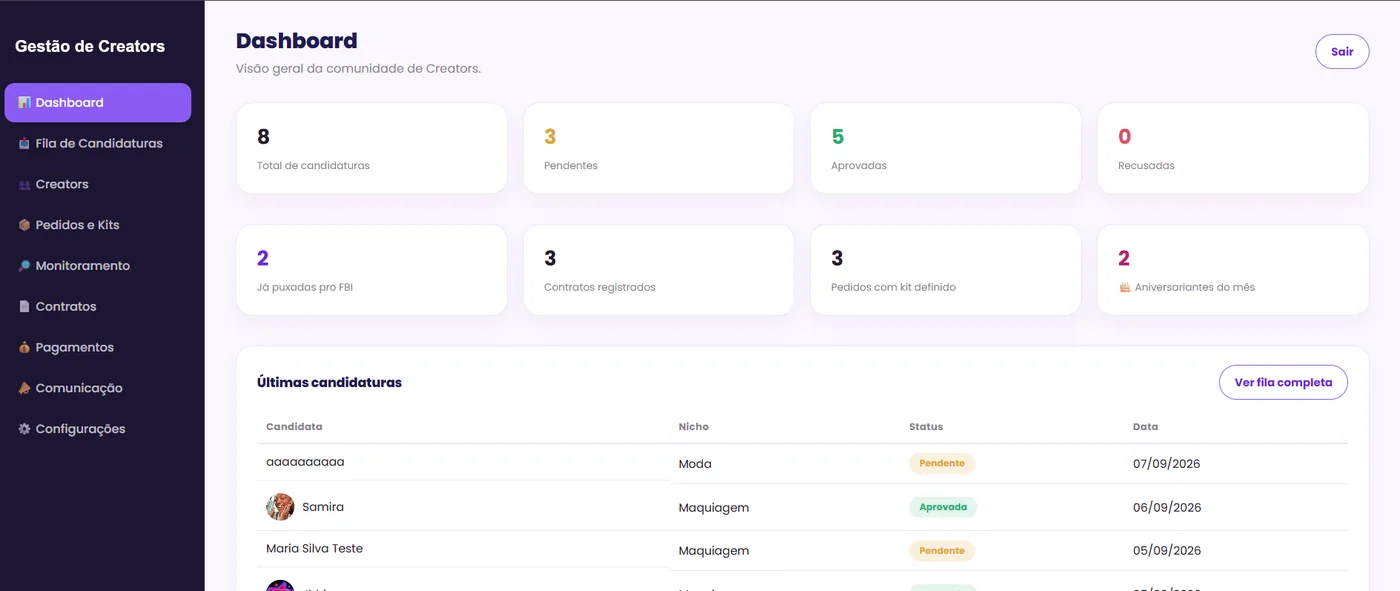Go to Pagamentos

click(98, 348)
